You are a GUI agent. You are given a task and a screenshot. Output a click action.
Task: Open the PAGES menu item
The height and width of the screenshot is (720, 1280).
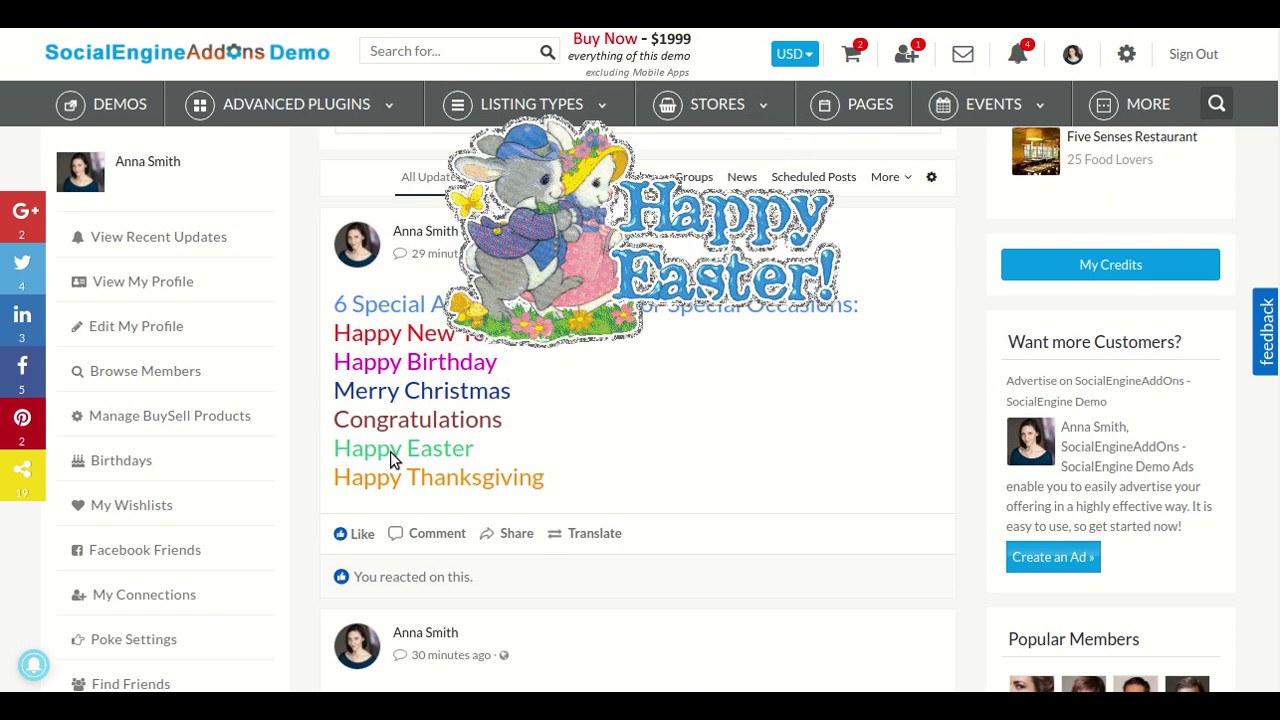853,104
